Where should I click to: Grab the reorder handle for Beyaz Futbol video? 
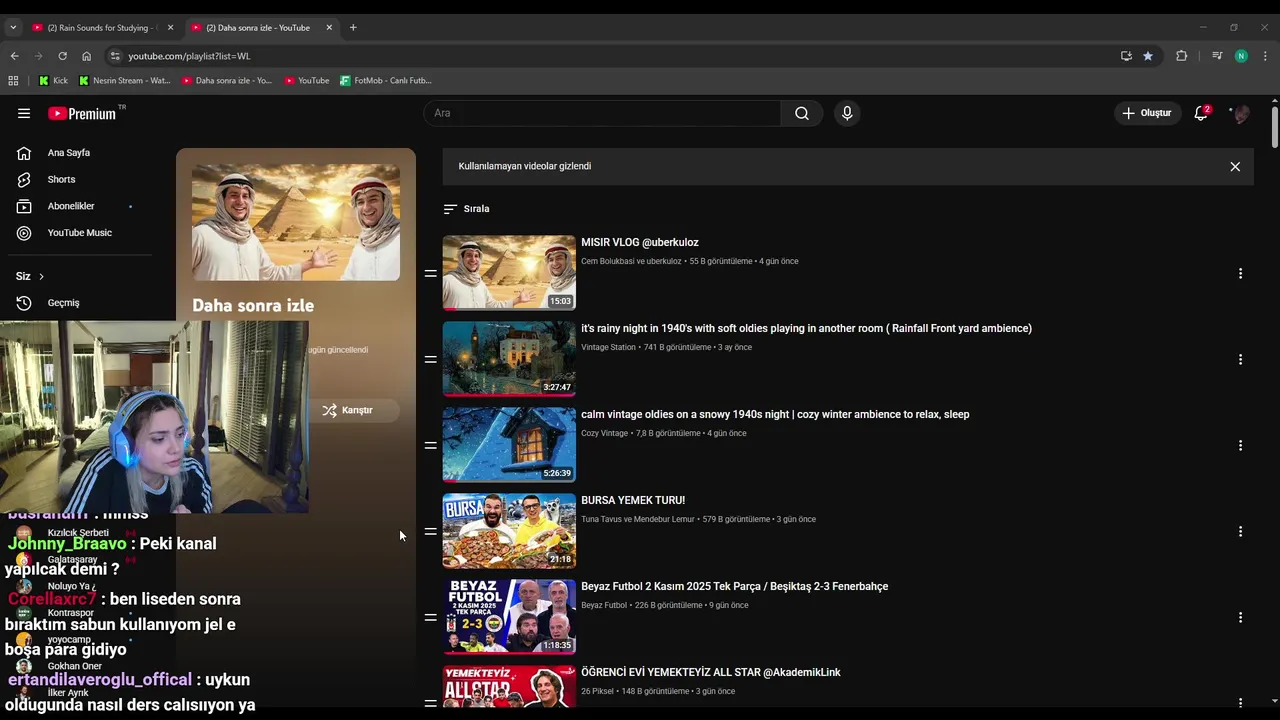click(430, 617)
